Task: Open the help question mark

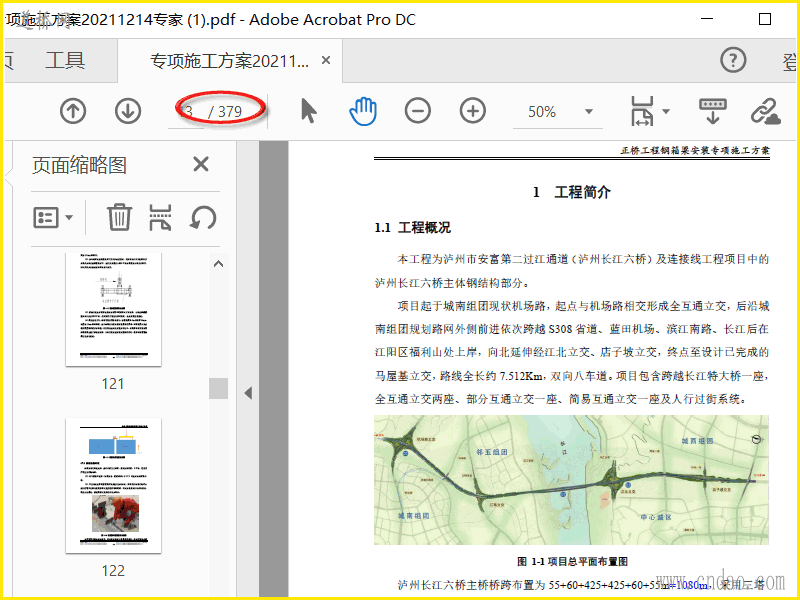Action: [x=733, y=60]
